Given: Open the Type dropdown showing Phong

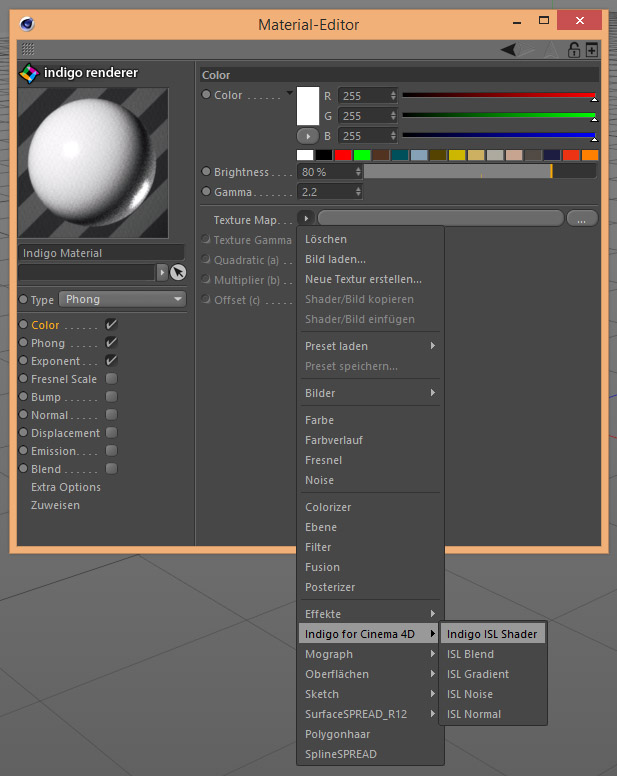Looking at the screenshot, I should tap(123, 299).
